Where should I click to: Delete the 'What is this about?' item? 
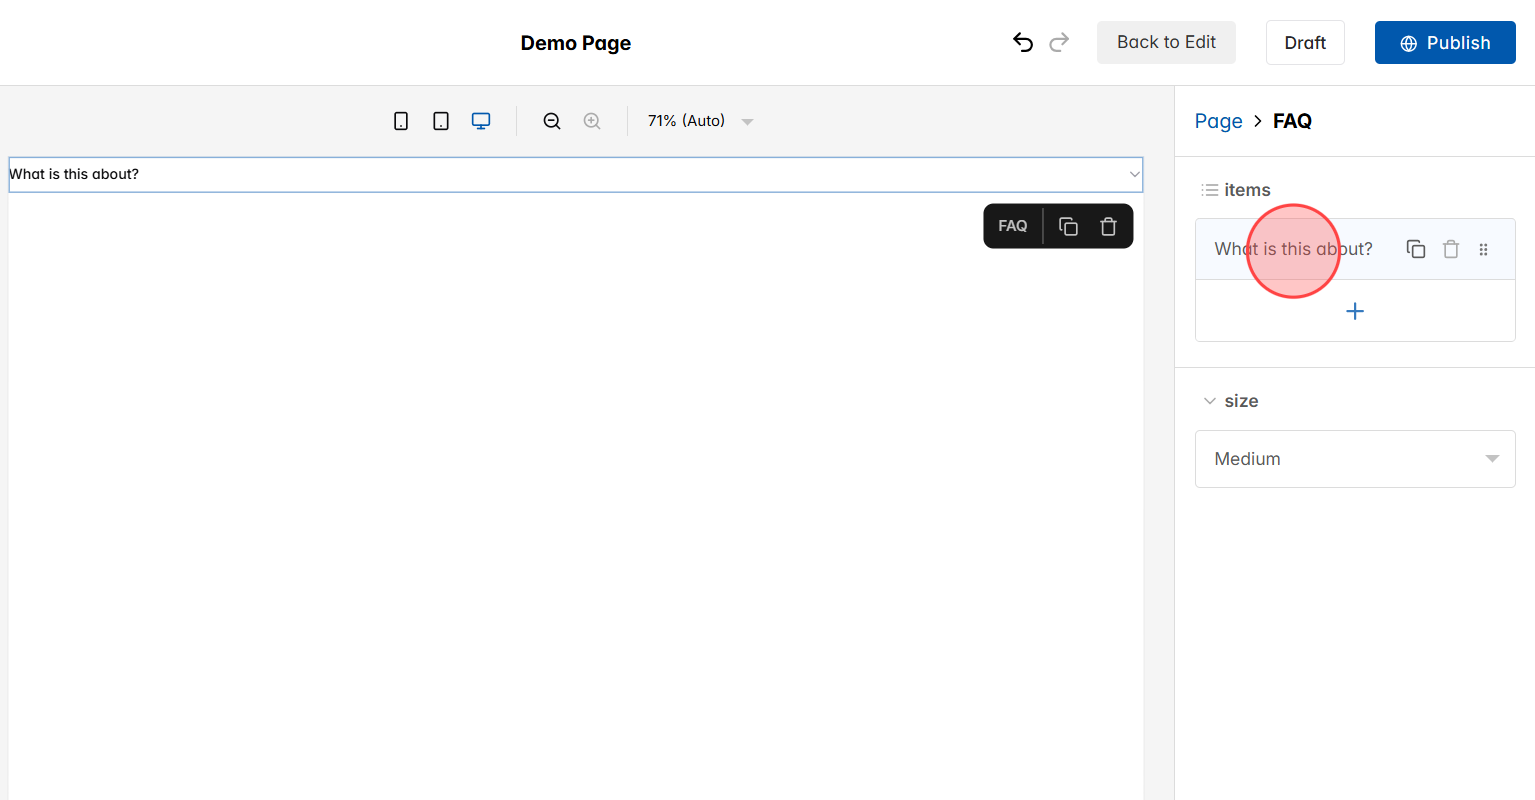(x=1451, y=248)
